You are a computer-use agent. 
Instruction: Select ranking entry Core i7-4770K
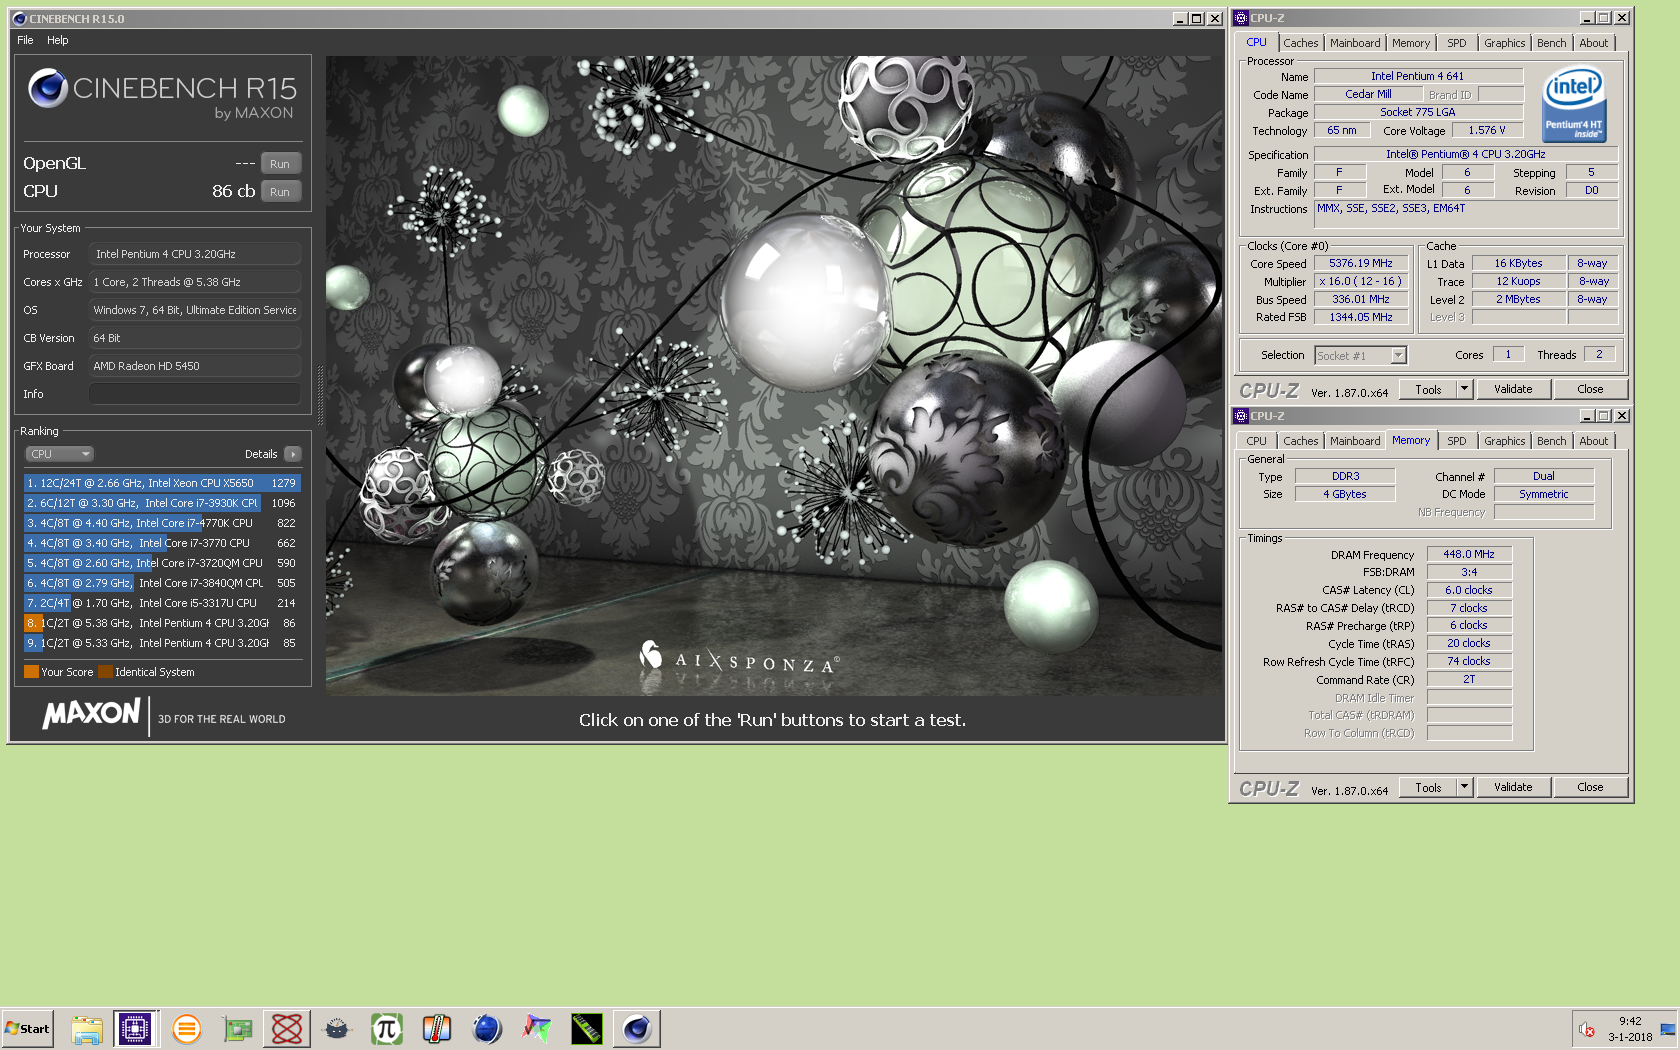[162, 523]
